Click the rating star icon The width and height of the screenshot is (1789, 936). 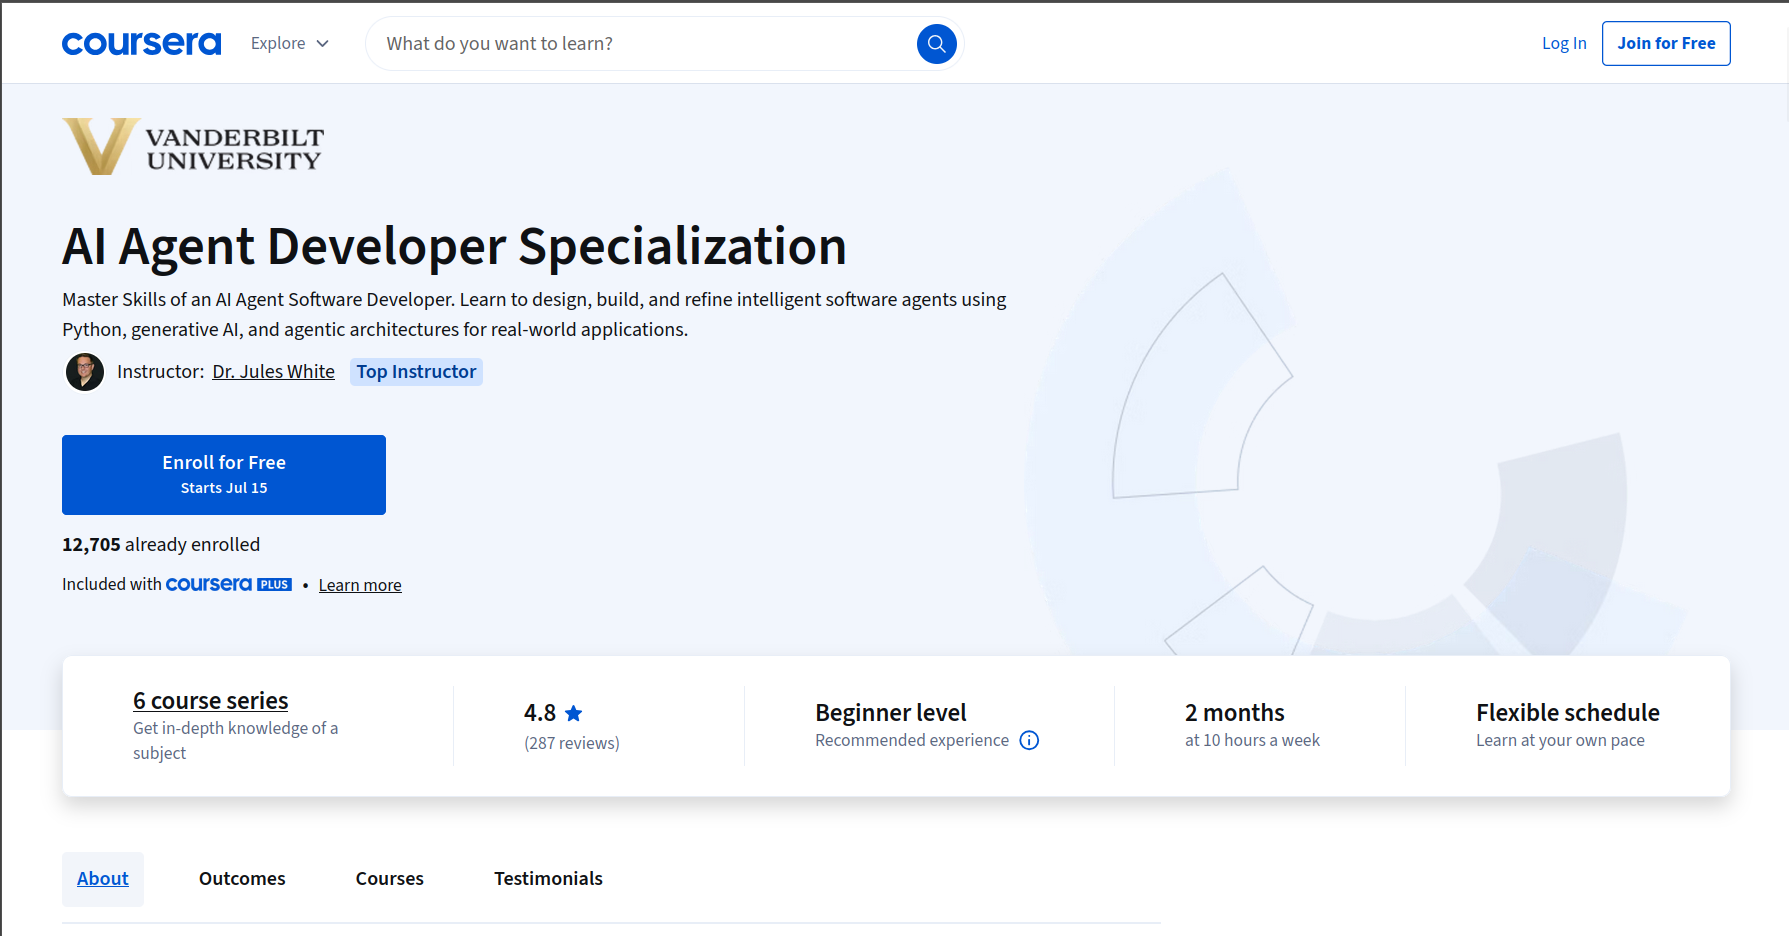[x=574, y=713]
